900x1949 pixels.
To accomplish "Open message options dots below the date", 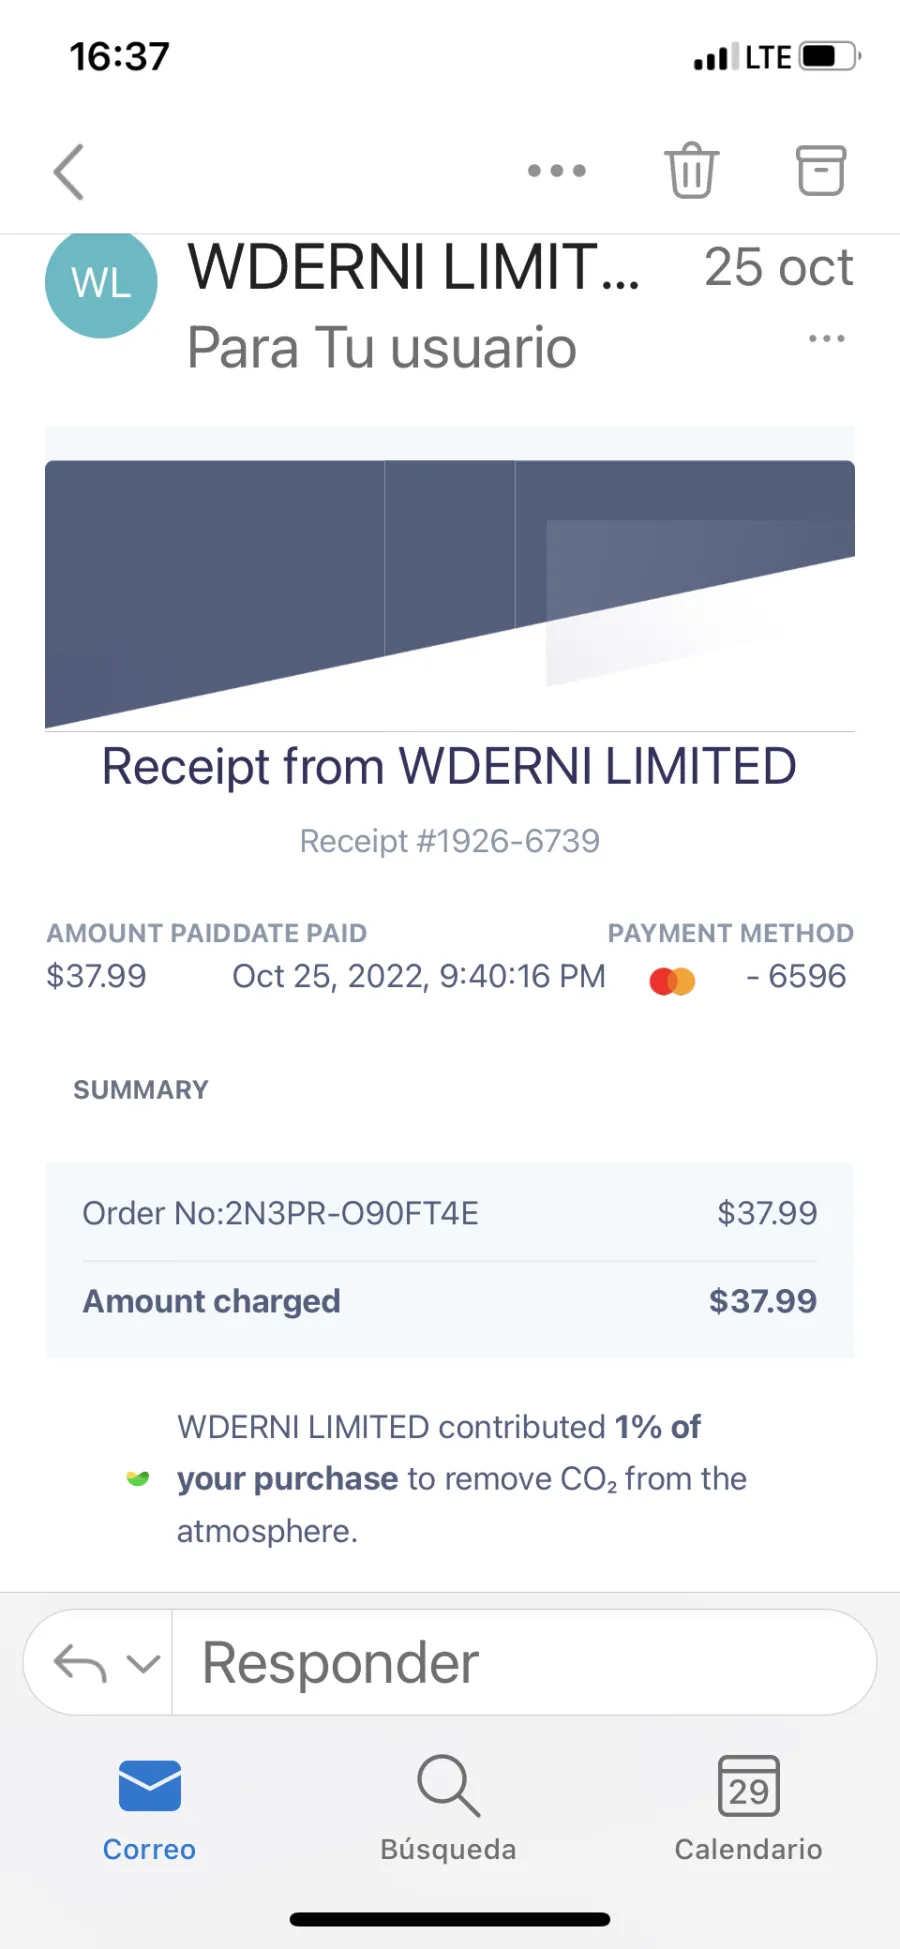I will click(x=827, y=339).
